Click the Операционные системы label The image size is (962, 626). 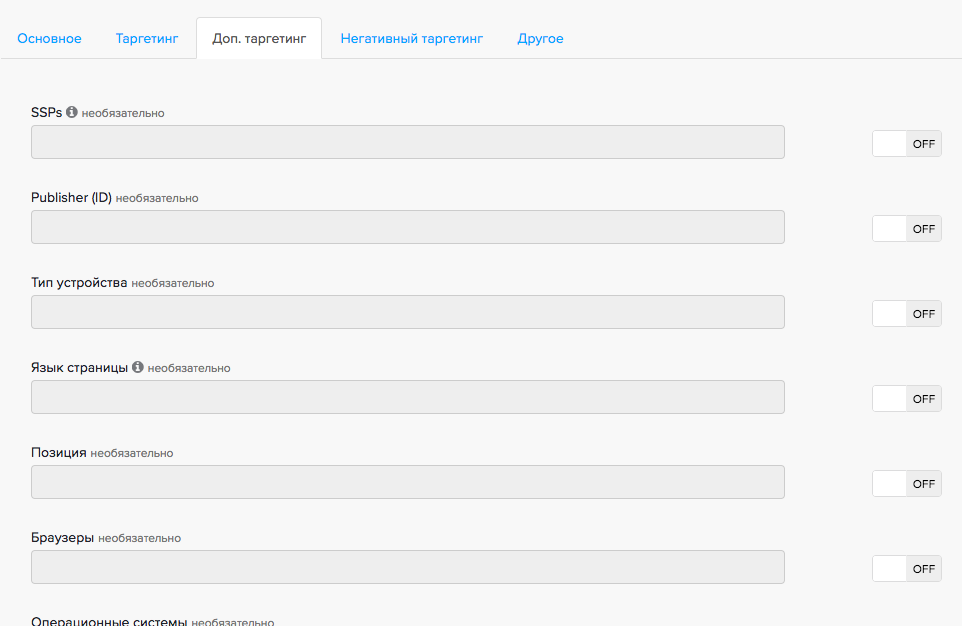pyautogui.click(x=109, y=621)
